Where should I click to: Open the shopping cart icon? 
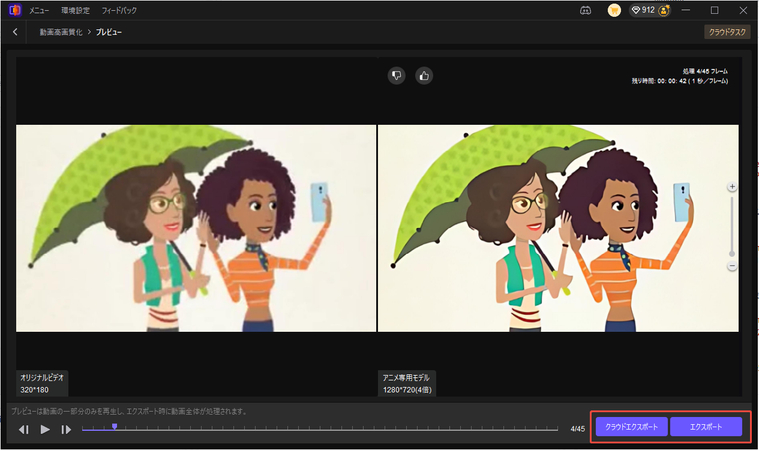point(614,10)
